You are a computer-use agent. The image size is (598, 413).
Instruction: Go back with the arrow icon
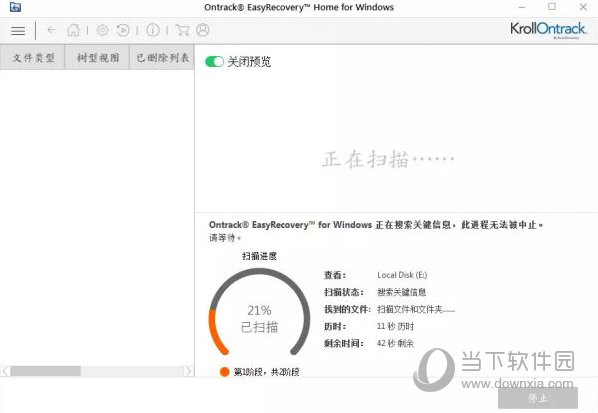coord(51,30)
